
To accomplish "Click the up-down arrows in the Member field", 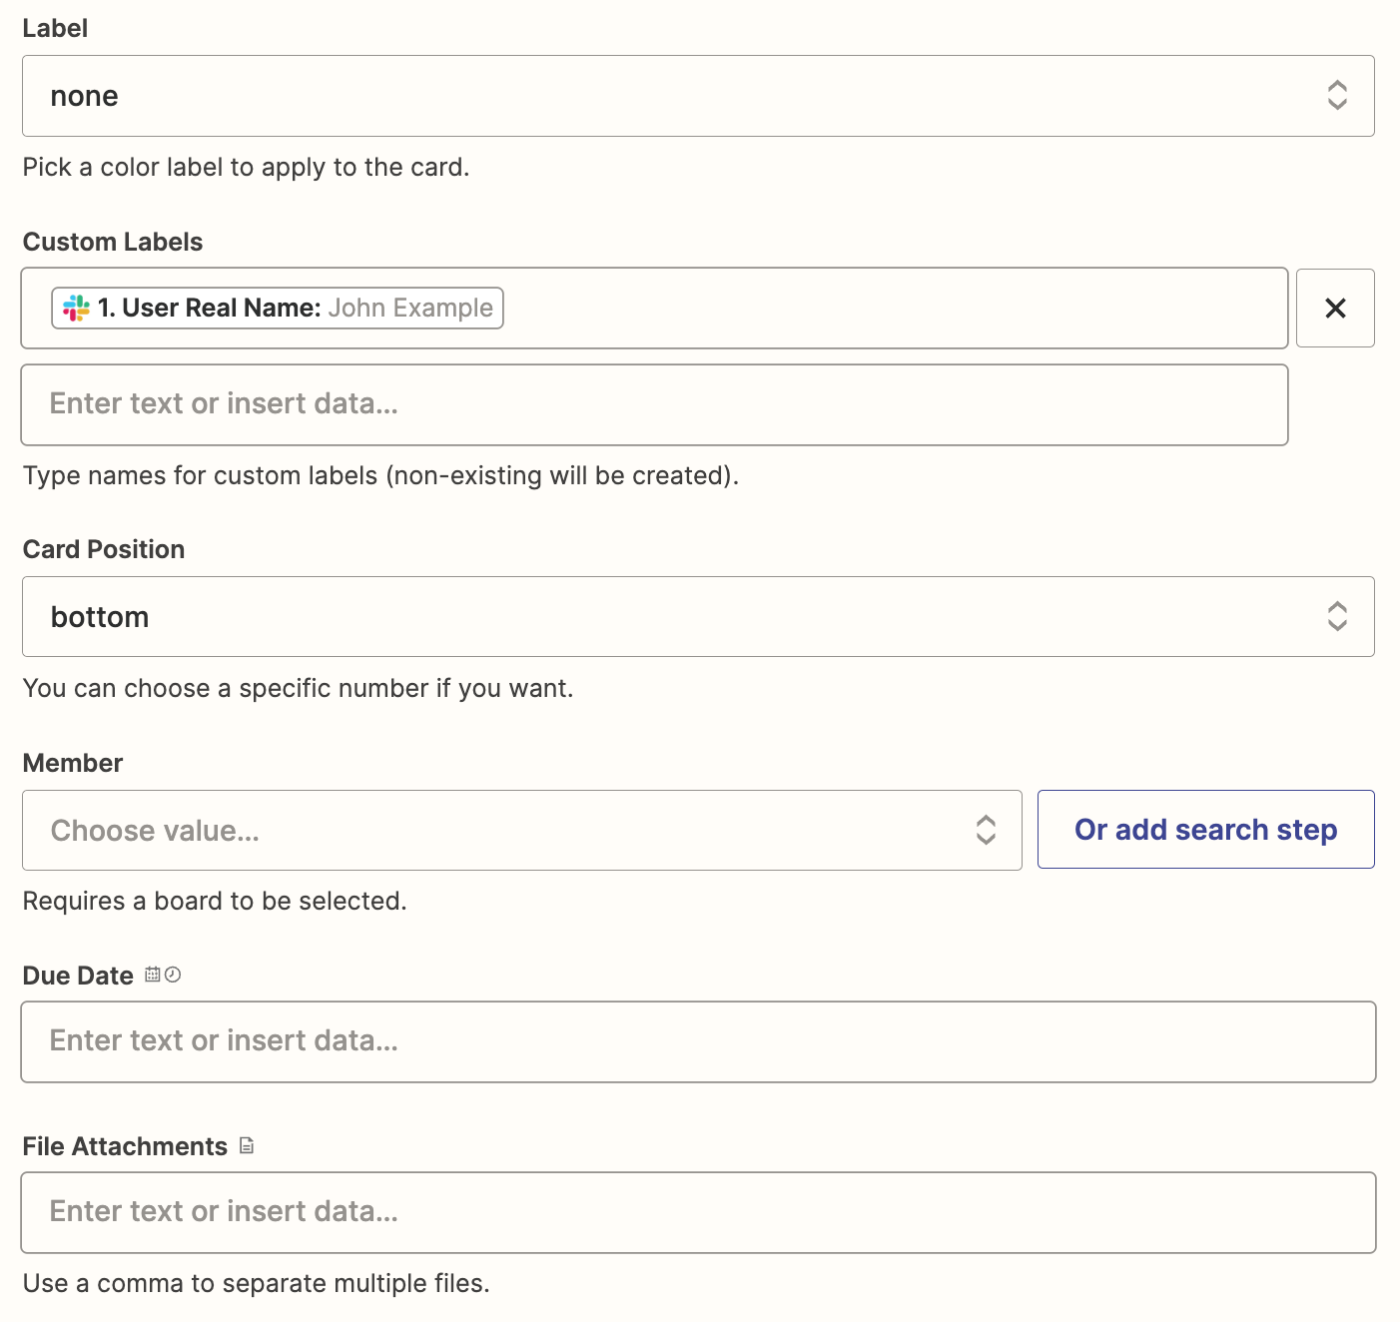I will (x=985, y=830).
